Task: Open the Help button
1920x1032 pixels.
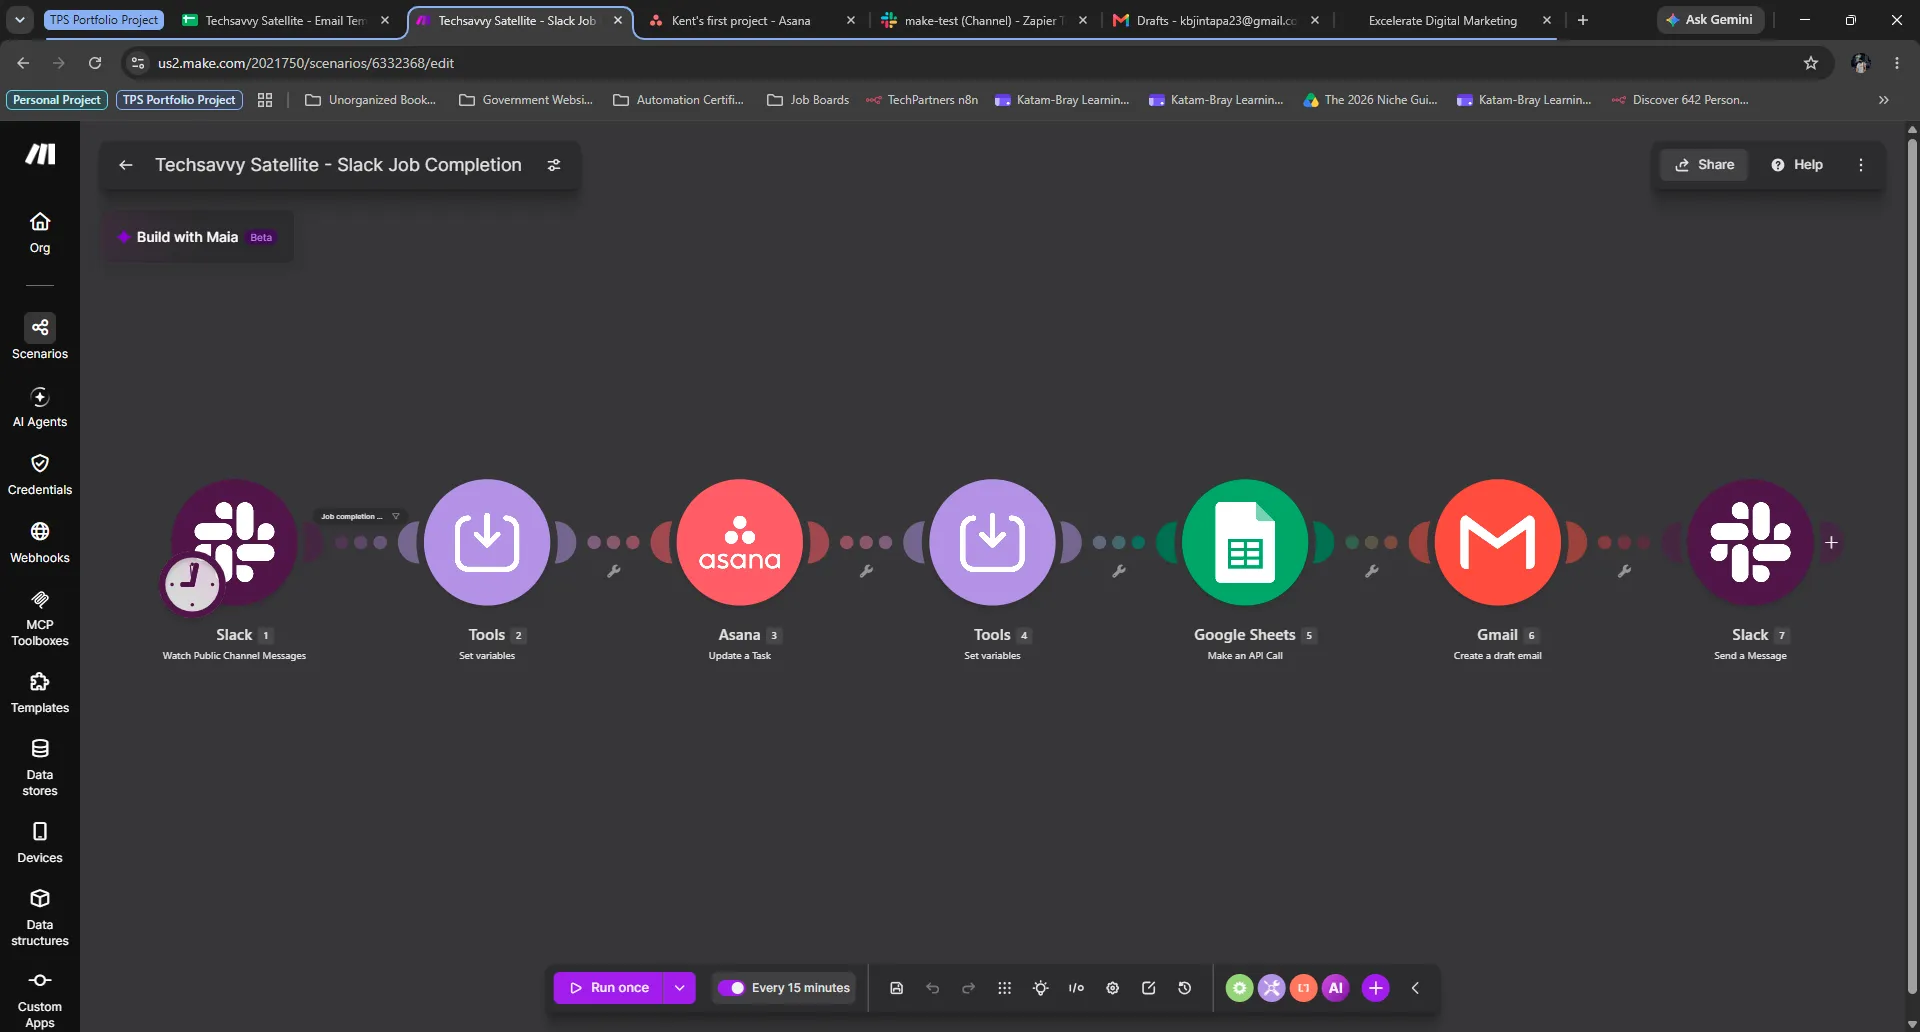Action: coord(1797,165)
